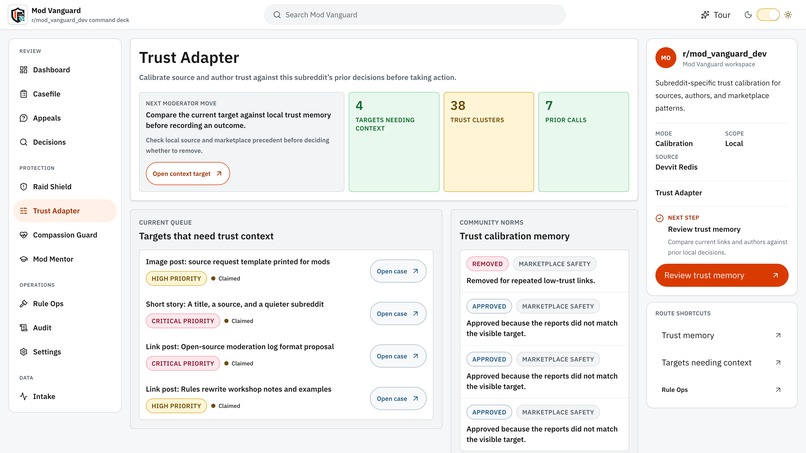Open case for Short story post
806x453 pixels.
(x=398, y=314)
